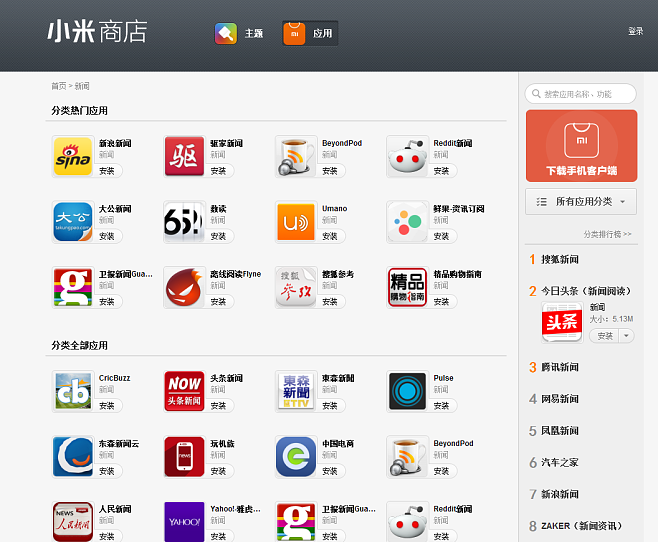Open BeyondPod icon in hot apps section
Image resolution: width=658 pixels, height=542 pixels.
[x=296, y=156]
